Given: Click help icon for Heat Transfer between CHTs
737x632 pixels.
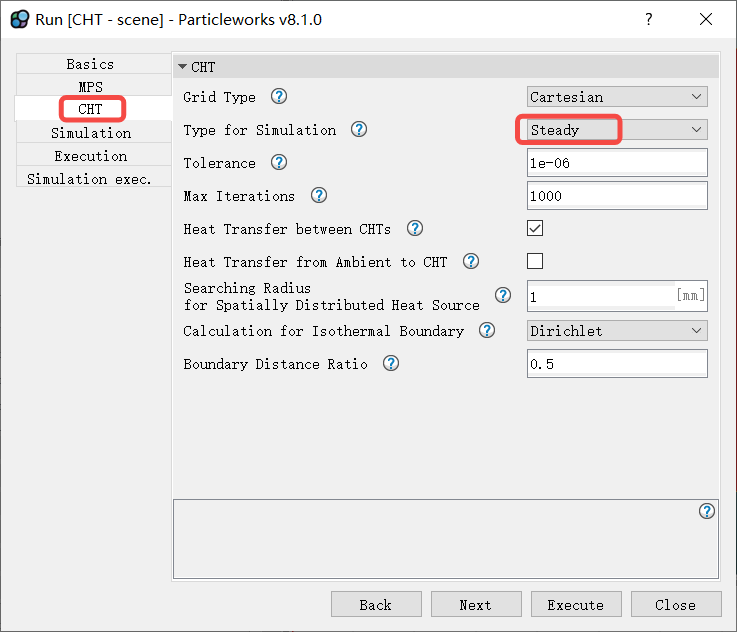Looking at the screenshot, I should click(x=414, y=229).
